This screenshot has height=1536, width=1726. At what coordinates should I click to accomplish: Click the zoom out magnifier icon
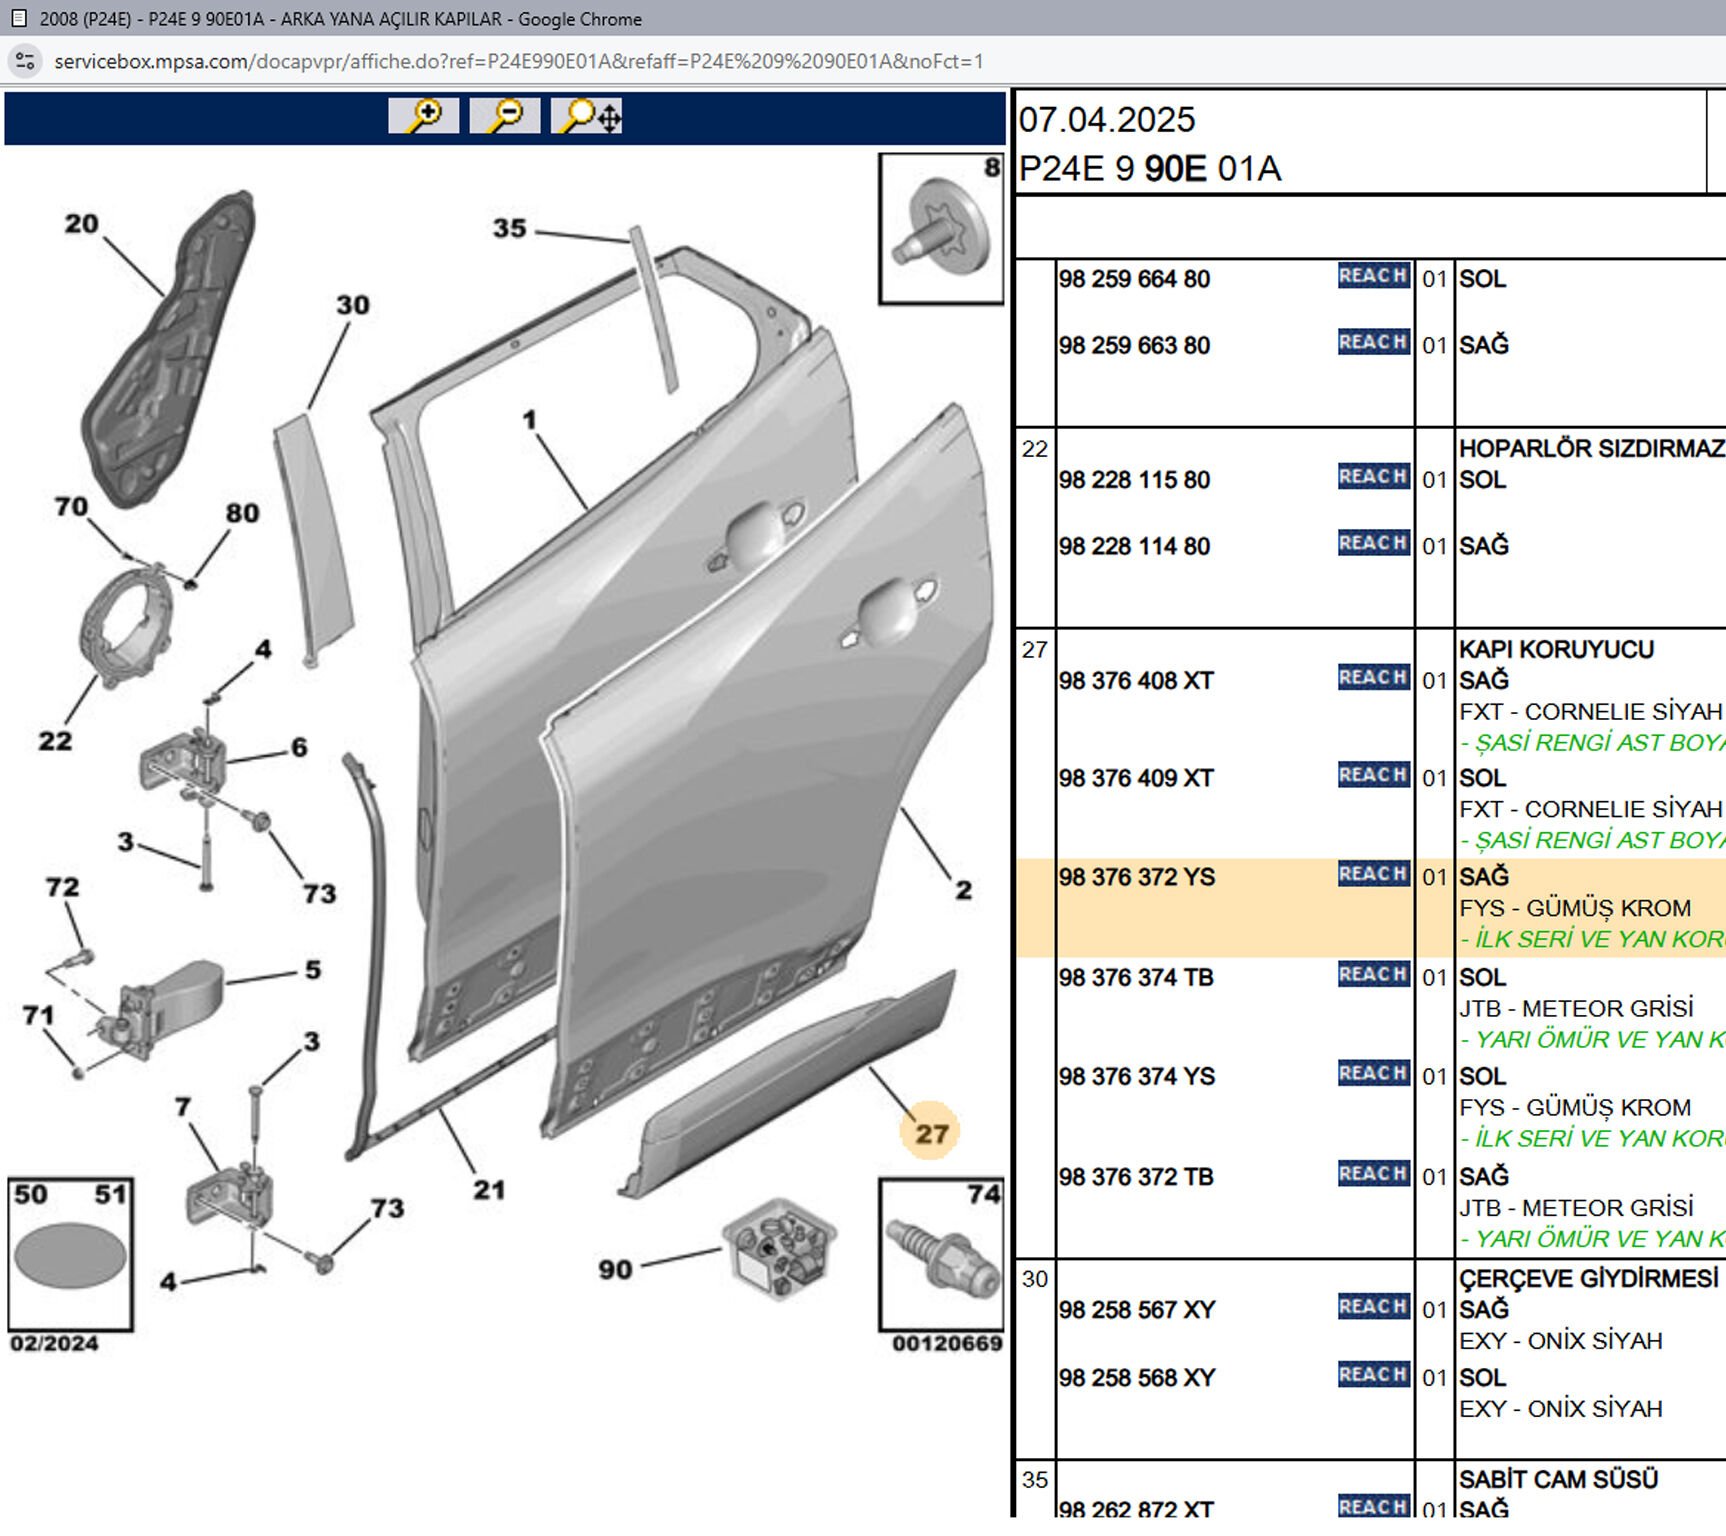505,116
